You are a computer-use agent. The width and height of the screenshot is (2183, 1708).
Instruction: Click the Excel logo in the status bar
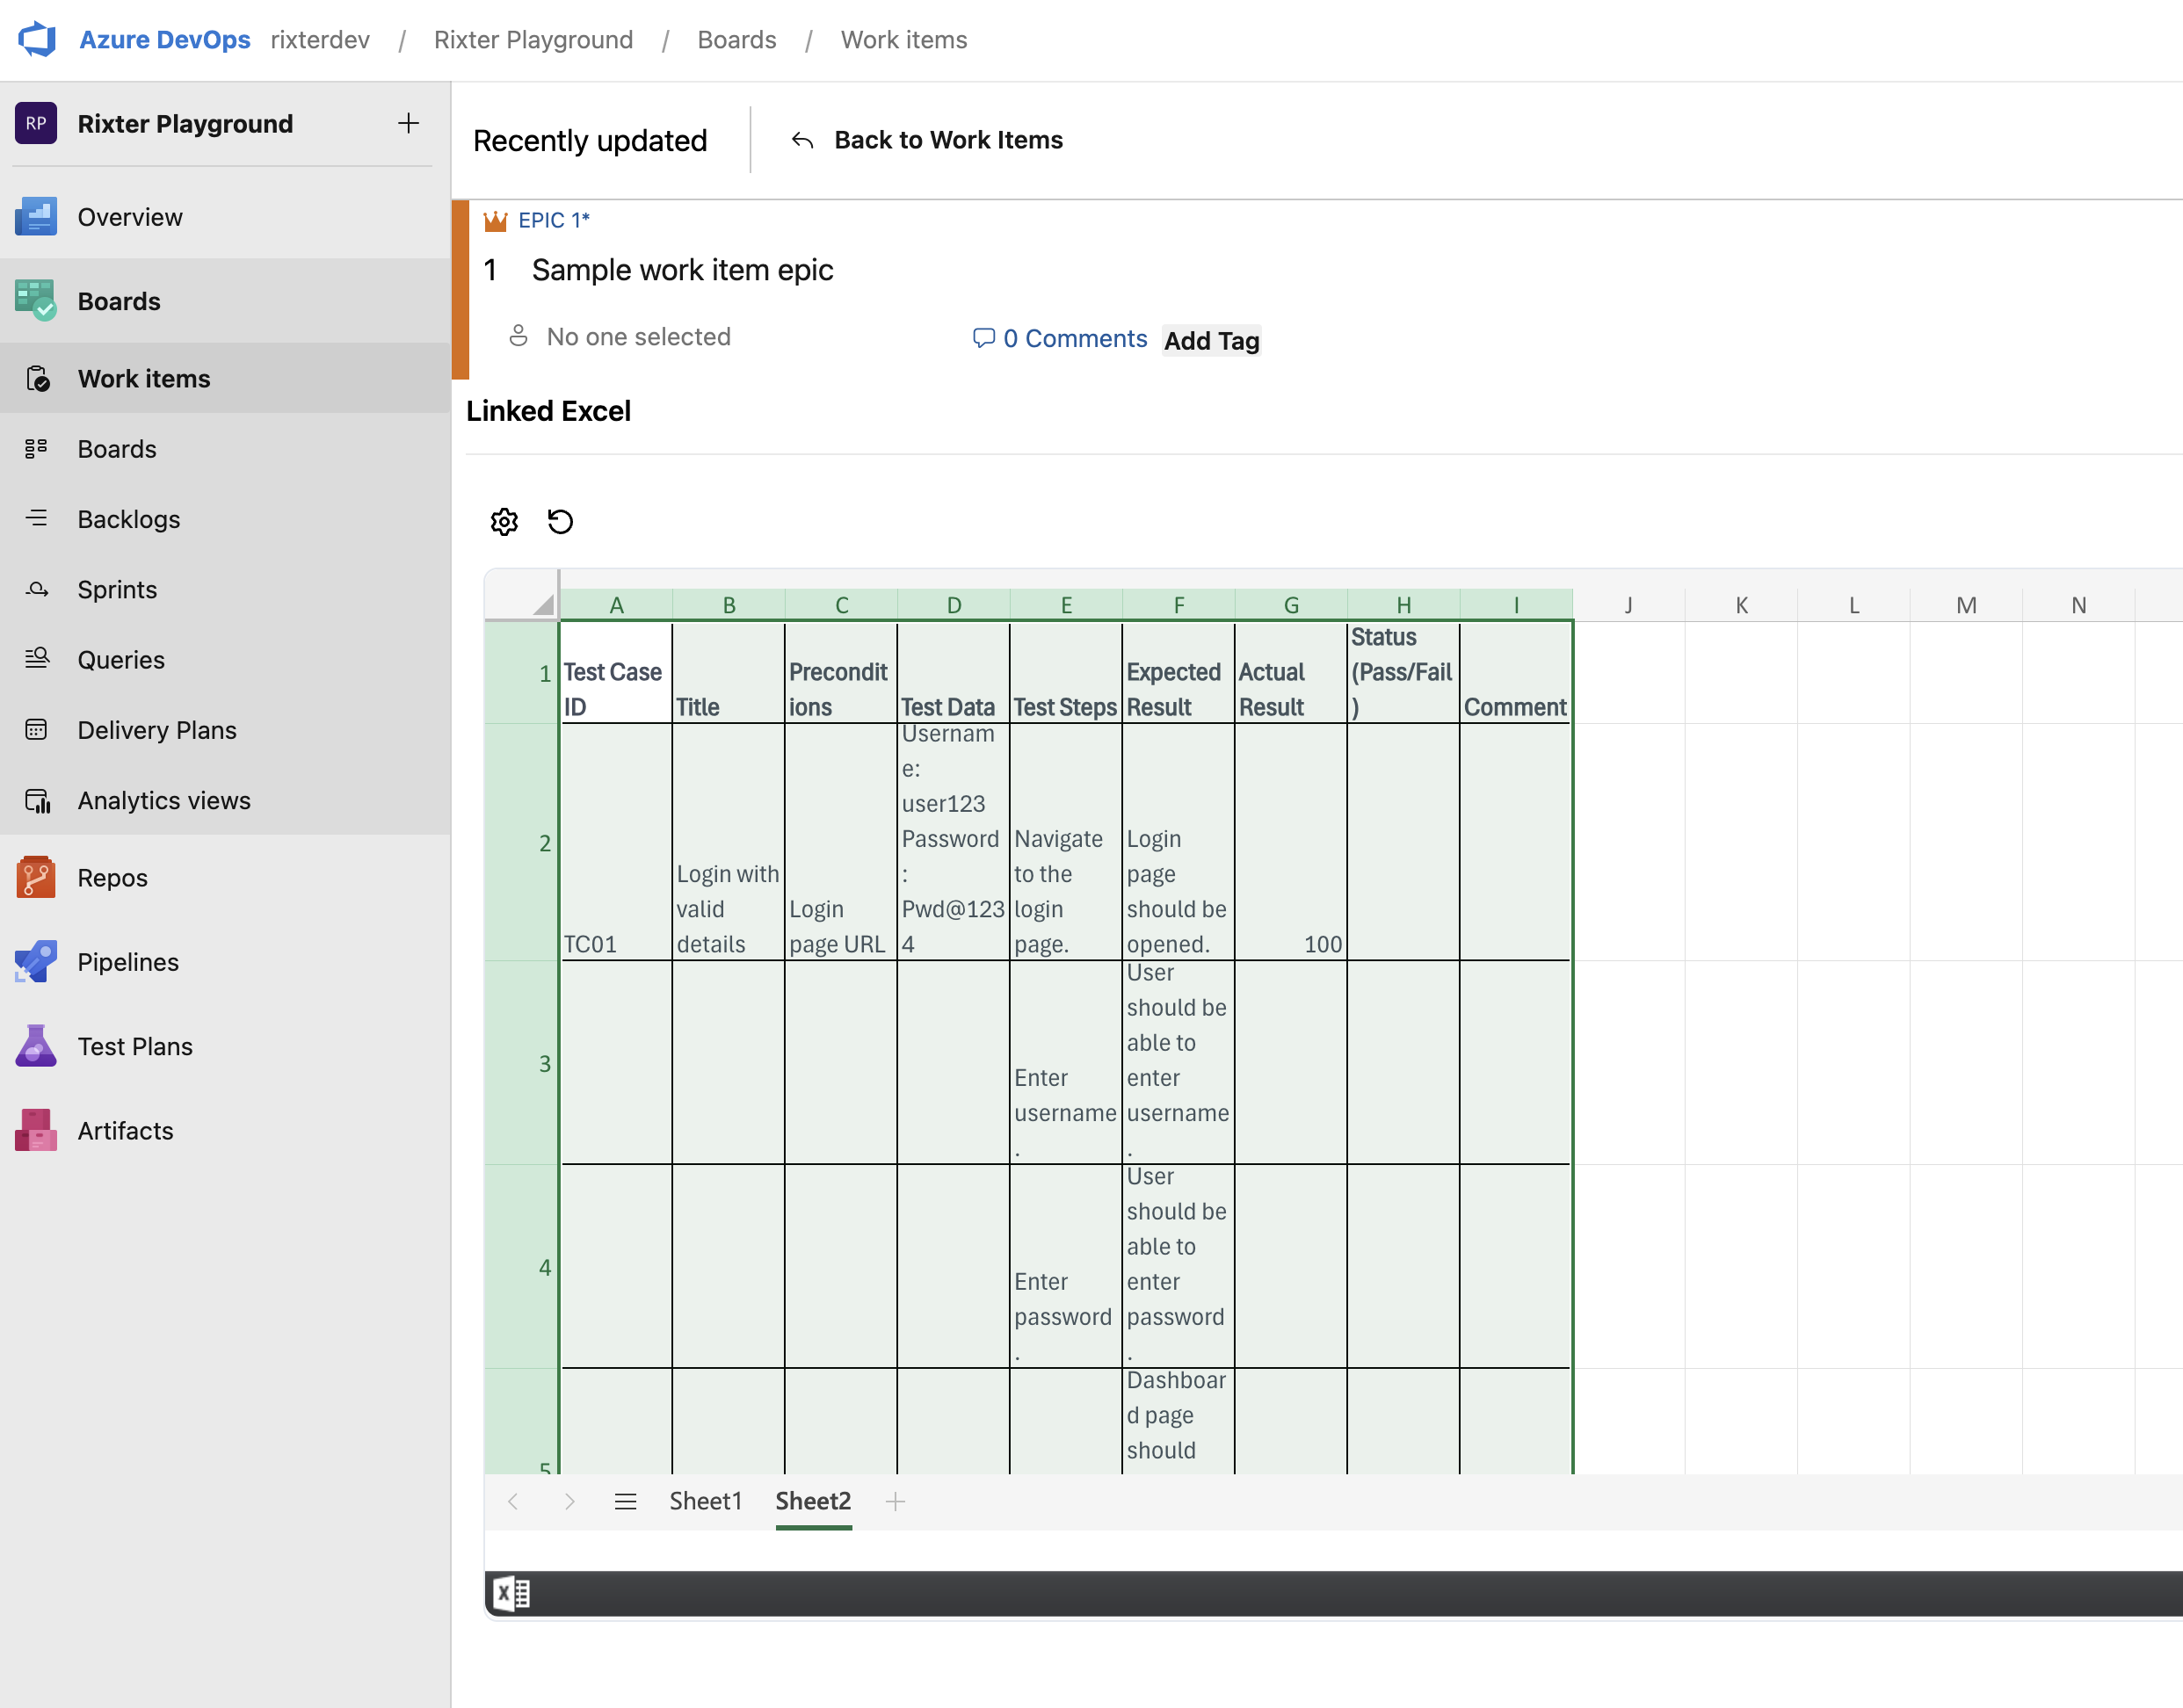[511, 1592]
